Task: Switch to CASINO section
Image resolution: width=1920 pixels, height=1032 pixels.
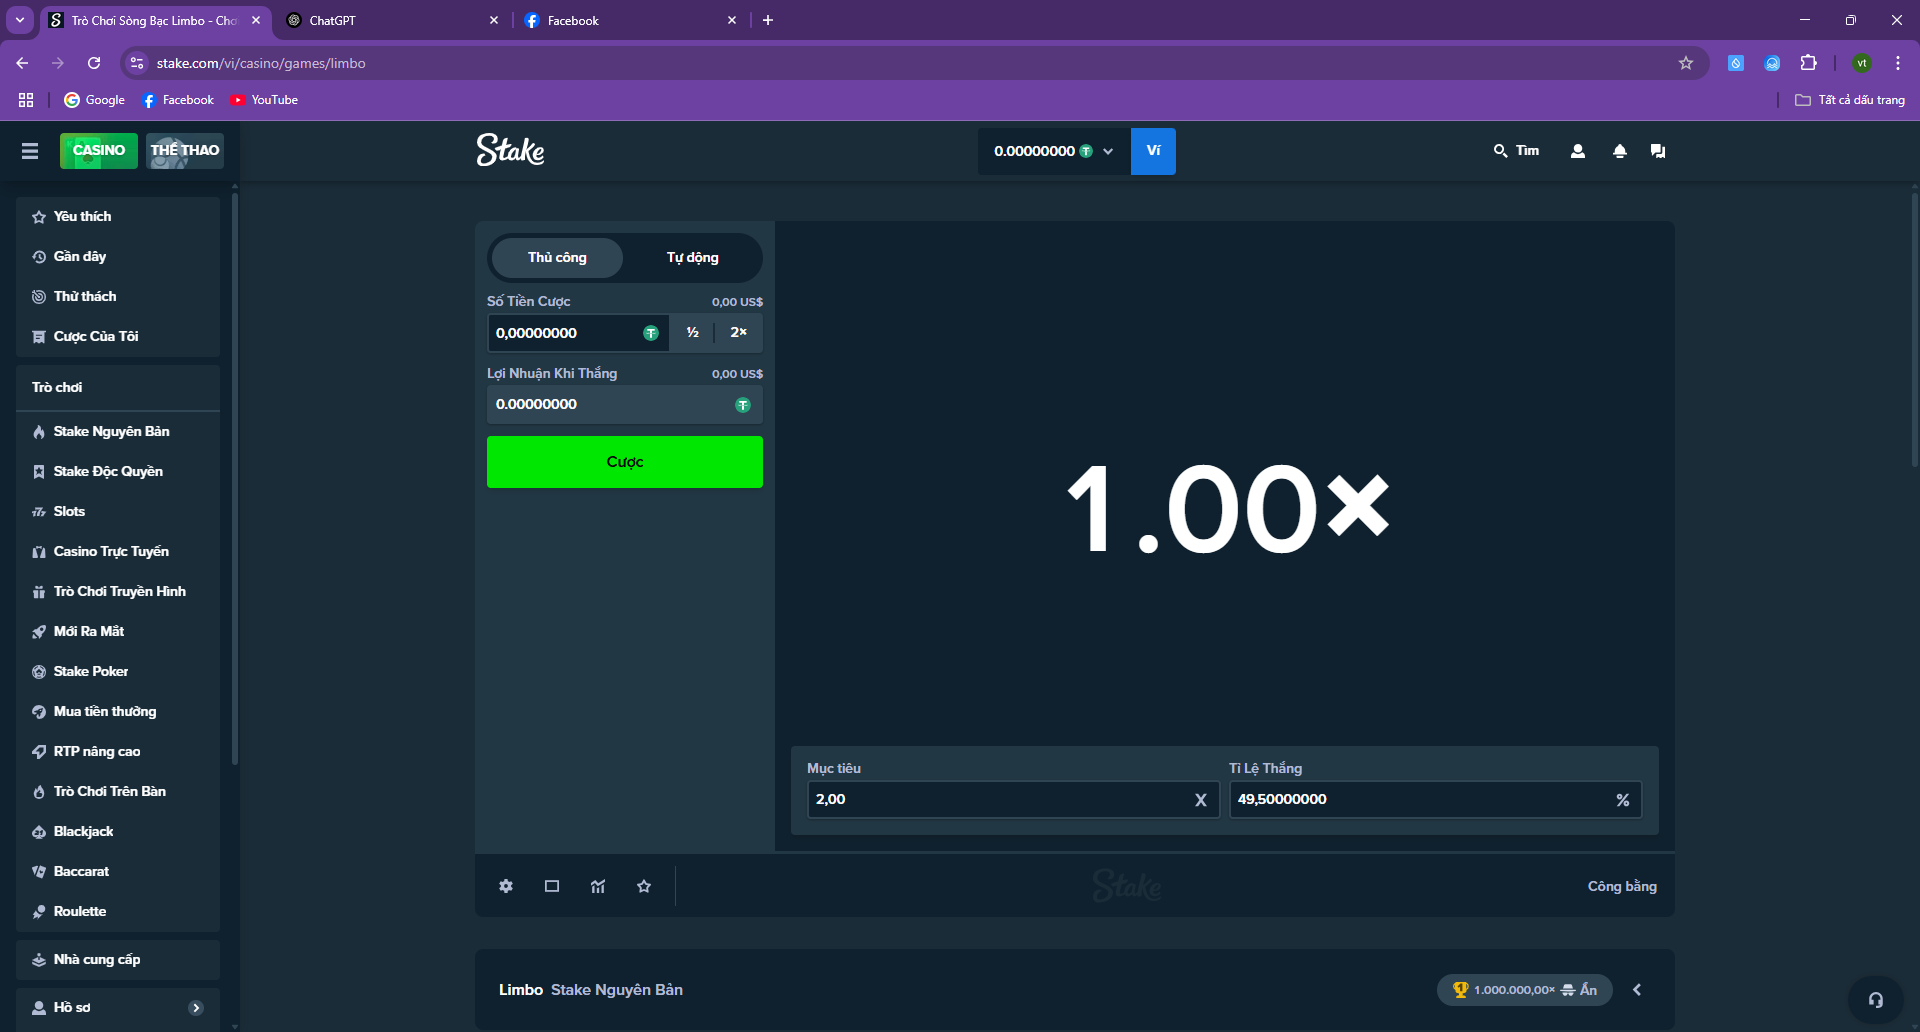Action: [99, 151]
